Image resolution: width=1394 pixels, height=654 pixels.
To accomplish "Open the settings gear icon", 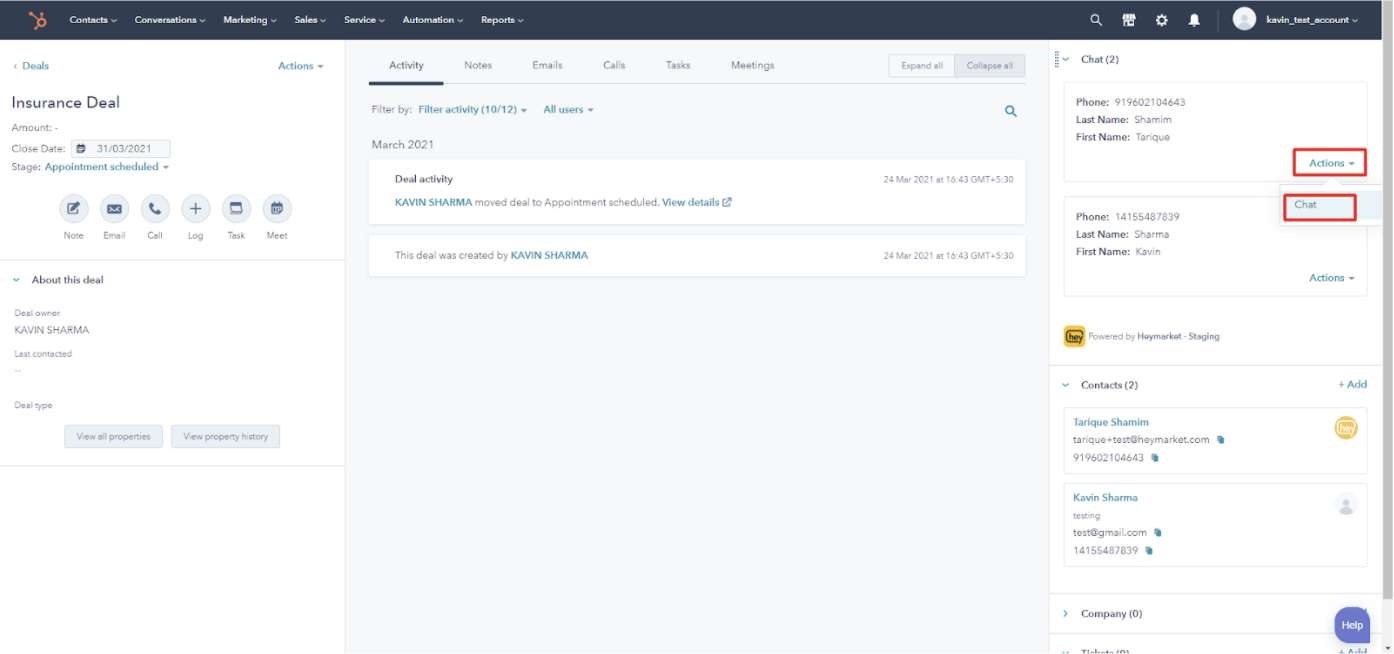I will 1161,20.
